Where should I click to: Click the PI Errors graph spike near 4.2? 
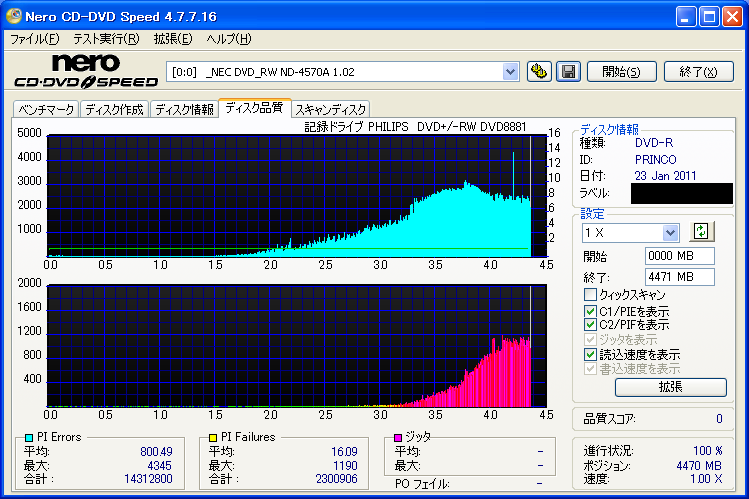pyautogui.click(x=514, y=174)
